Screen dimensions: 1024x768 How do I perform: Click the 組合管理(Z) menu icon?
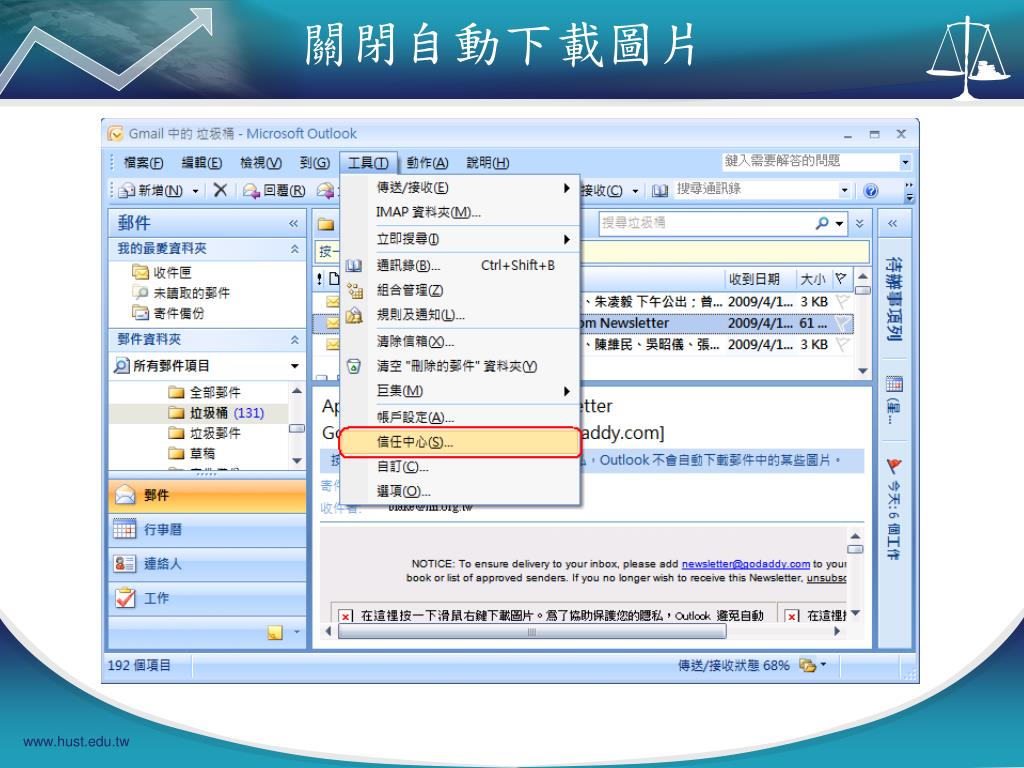coord(354,290)
